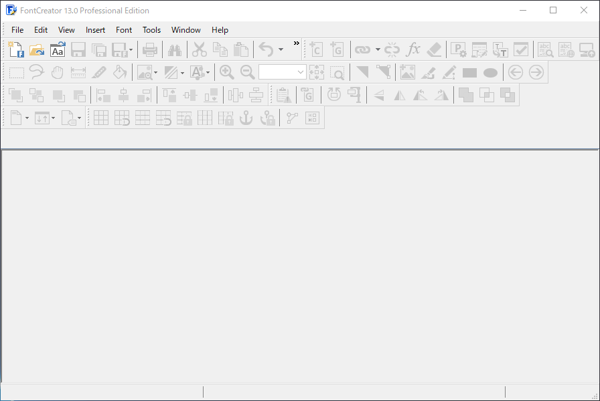Click the checkmark validate icon
This screenshot has height=401, width=600.
(521, 50)
